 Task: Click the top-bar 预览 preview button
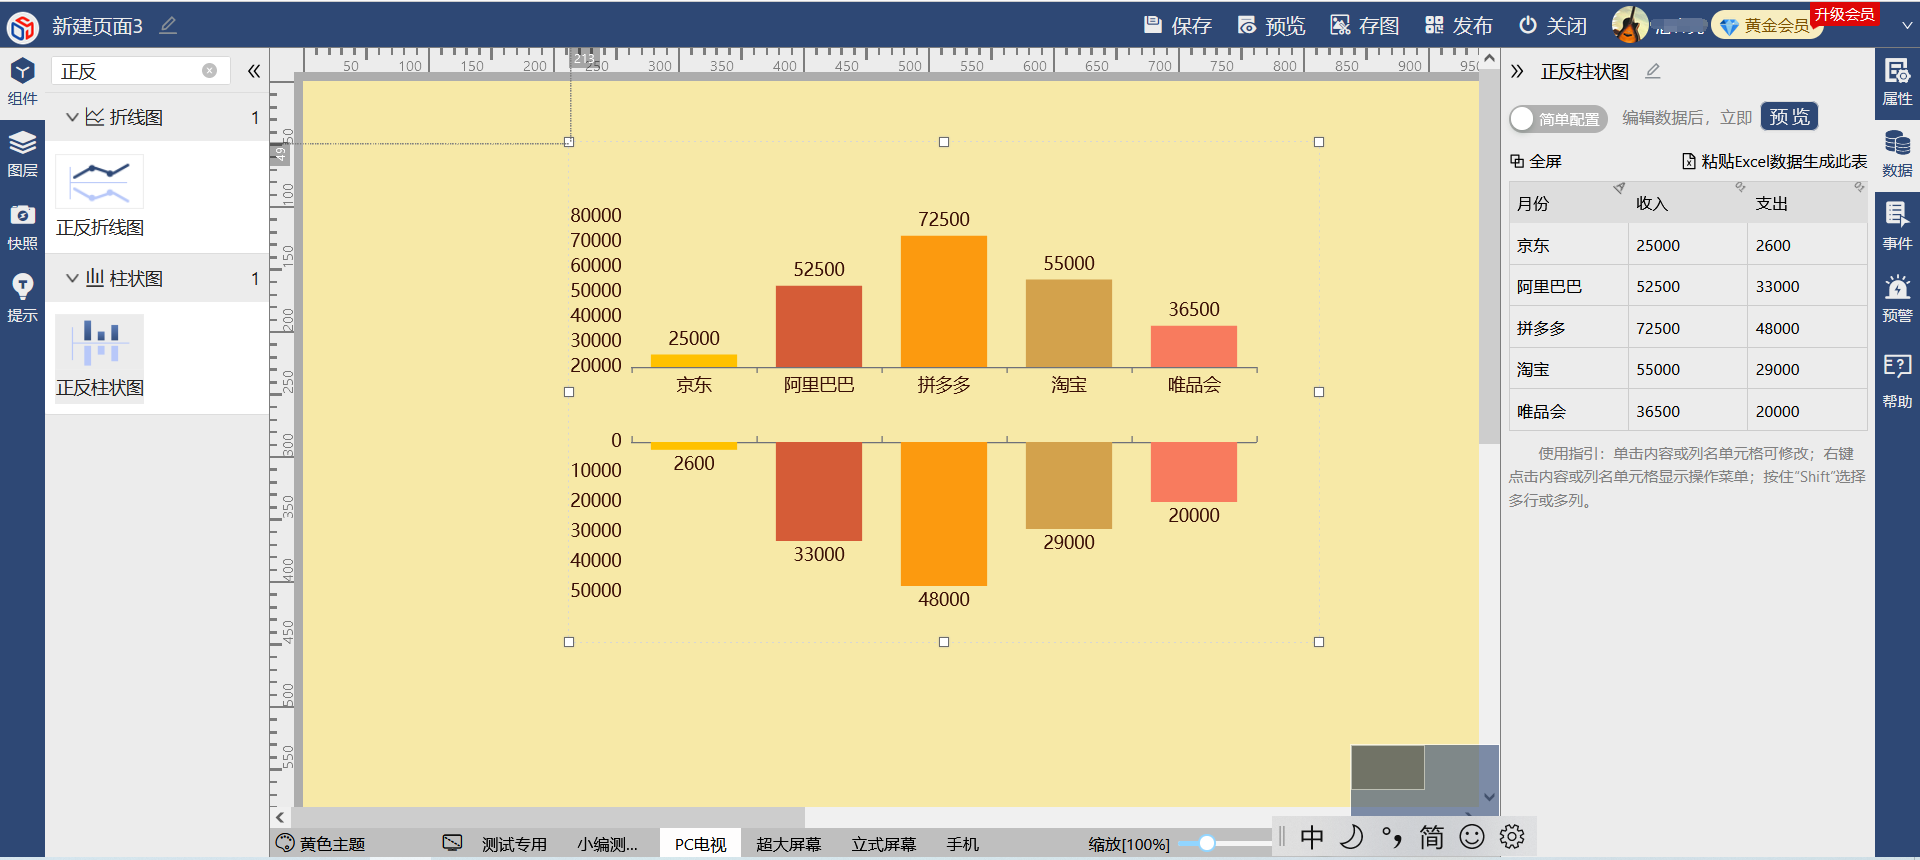(x=1271, y=25)
